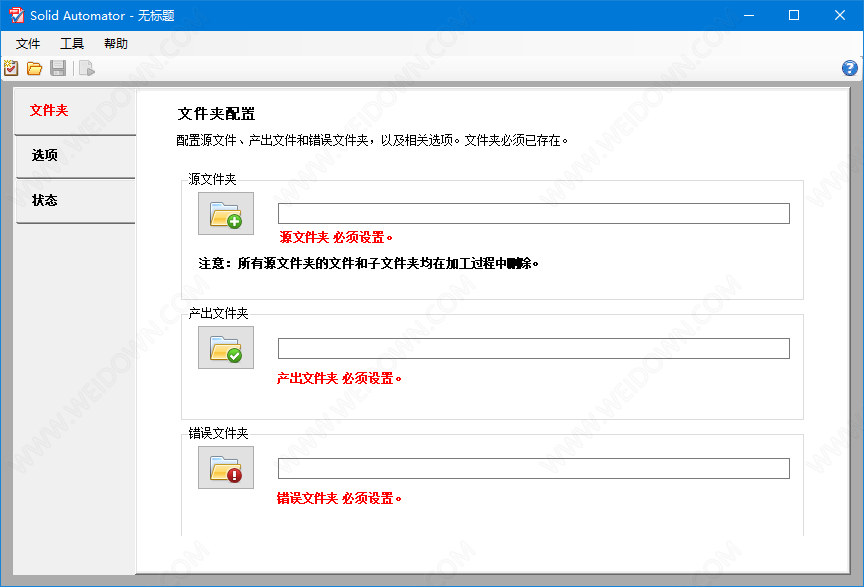This screenshot has width=864, height=587.
Task: Click the run document toolbar icon
Action: (87, 68)
